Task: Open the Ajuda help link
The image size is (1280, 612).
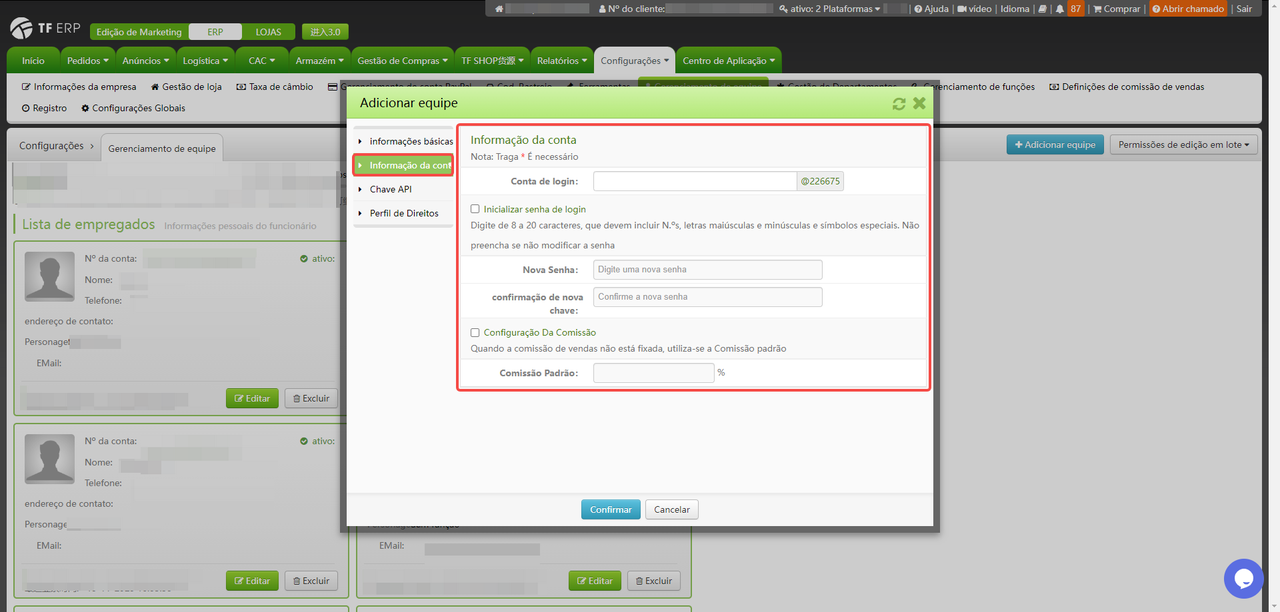Action: click(x=930, y=9)
